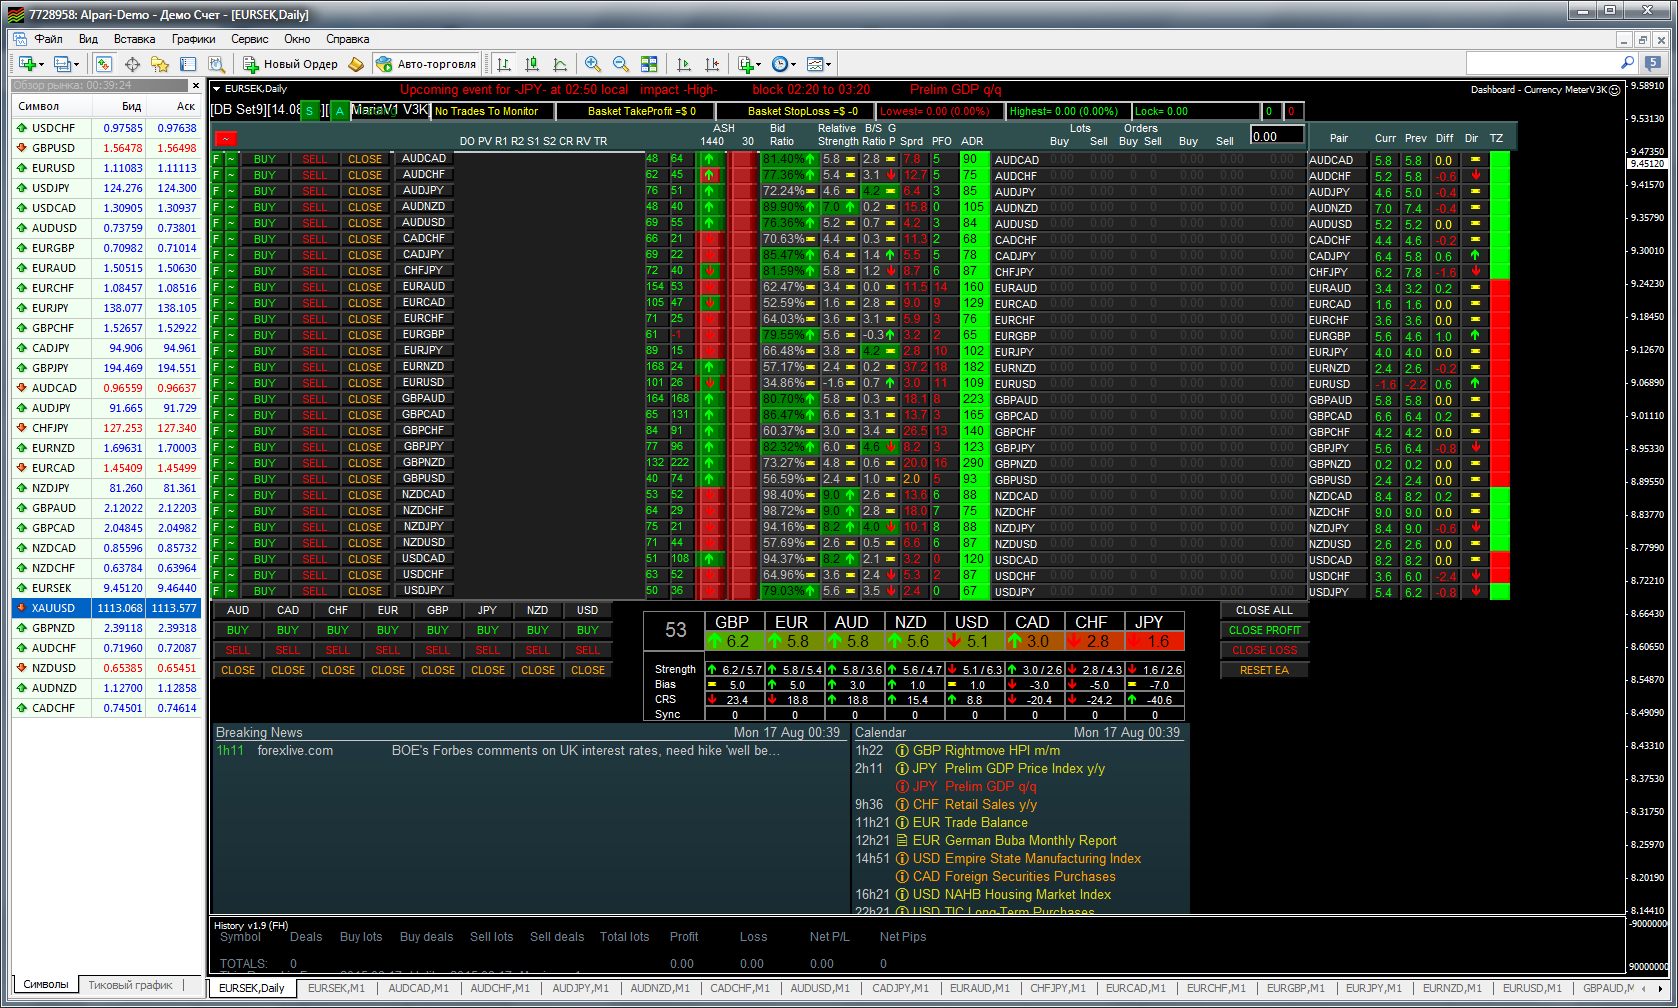Click the RESET EA button

tap(1264, 670)
